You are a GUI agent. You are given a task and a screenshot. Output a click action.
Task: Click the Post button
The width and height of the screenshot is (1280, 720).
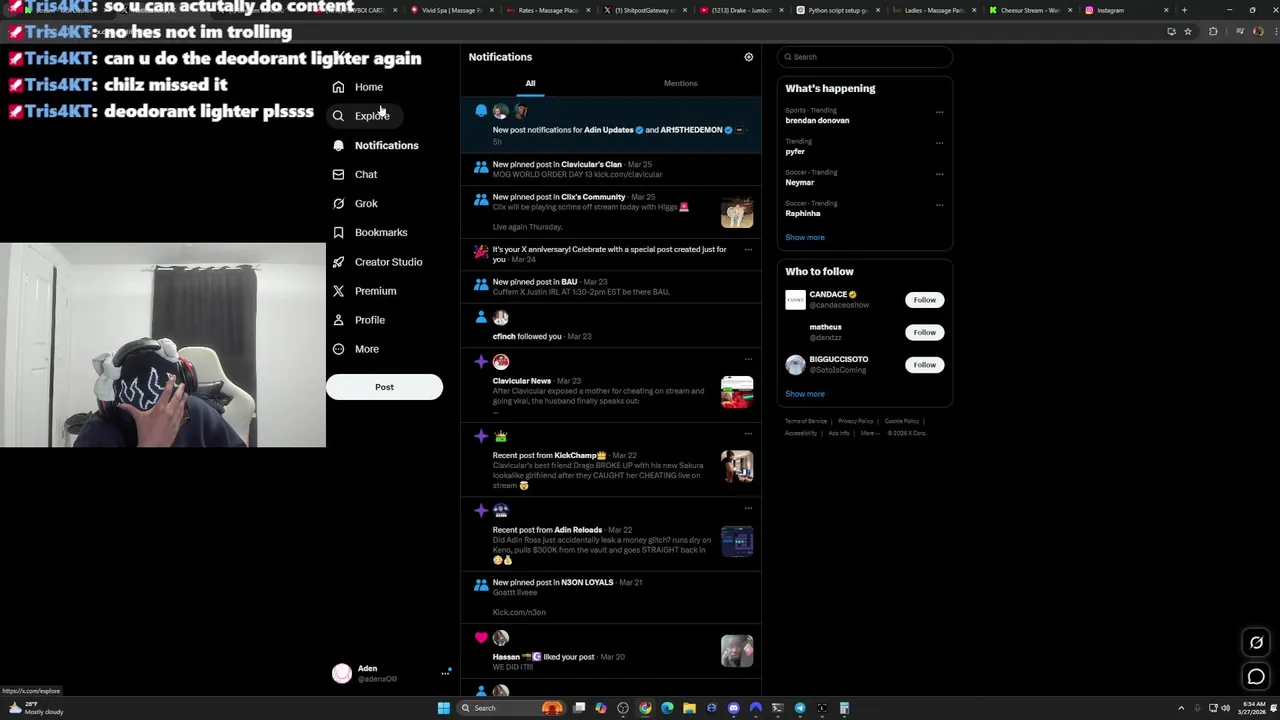pos(384,387)
